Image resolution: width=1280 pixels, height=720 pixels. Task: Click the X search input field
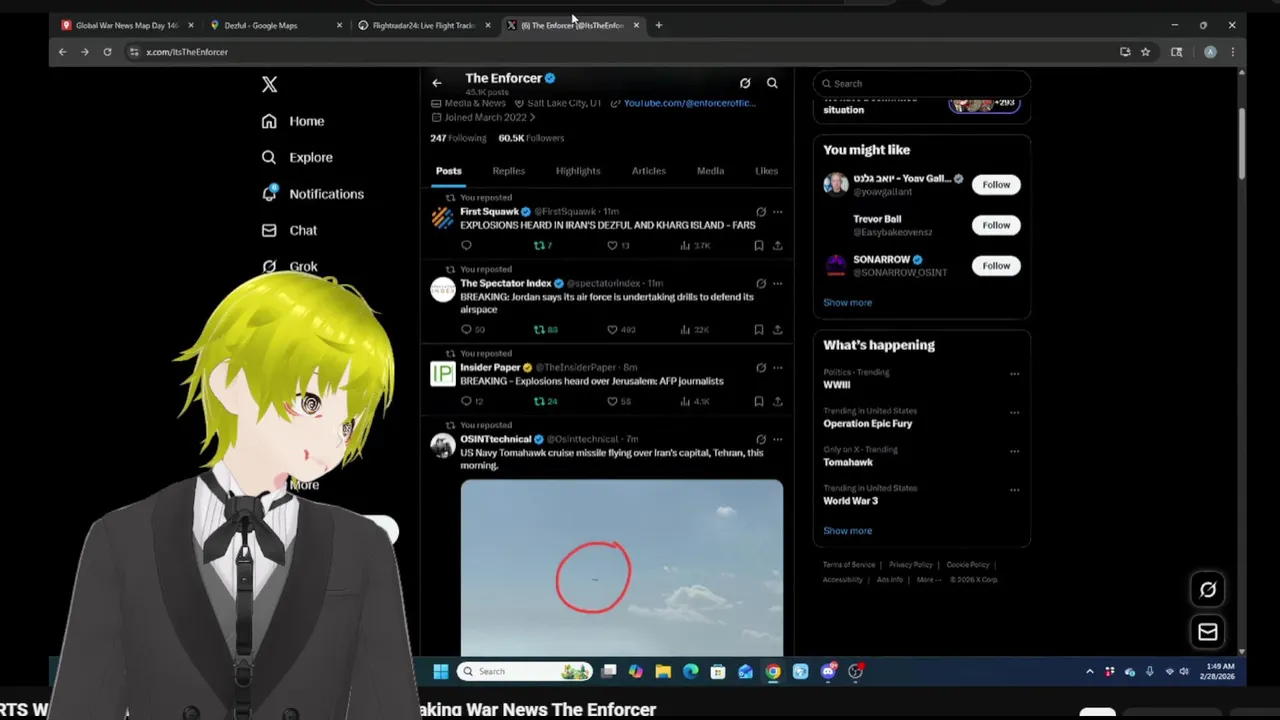tap(921, 84)
